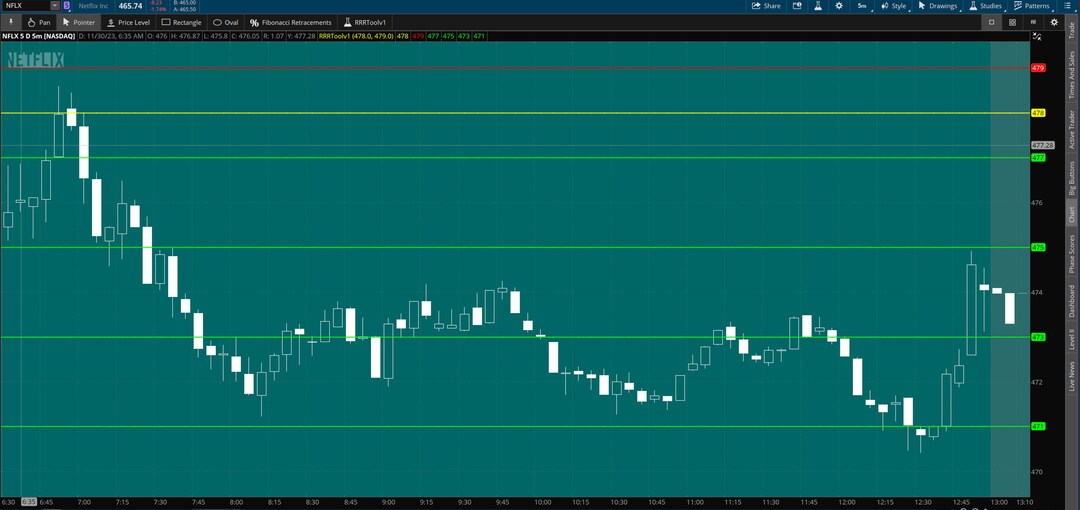The height and width of the screenshot is (510, 1080).
Task: Open chart settings gear in top bar
Action: click(x=839, y=6)
